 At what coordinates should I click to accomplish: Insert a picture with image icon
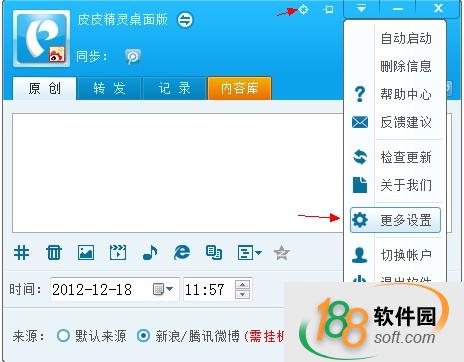coord(86,252)
